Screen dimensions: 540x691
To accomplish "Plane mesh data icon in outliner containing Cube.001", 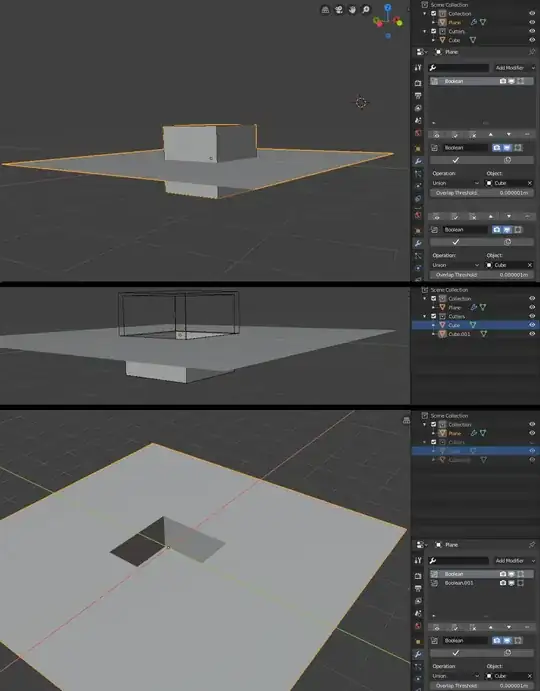I will [483, 307].
